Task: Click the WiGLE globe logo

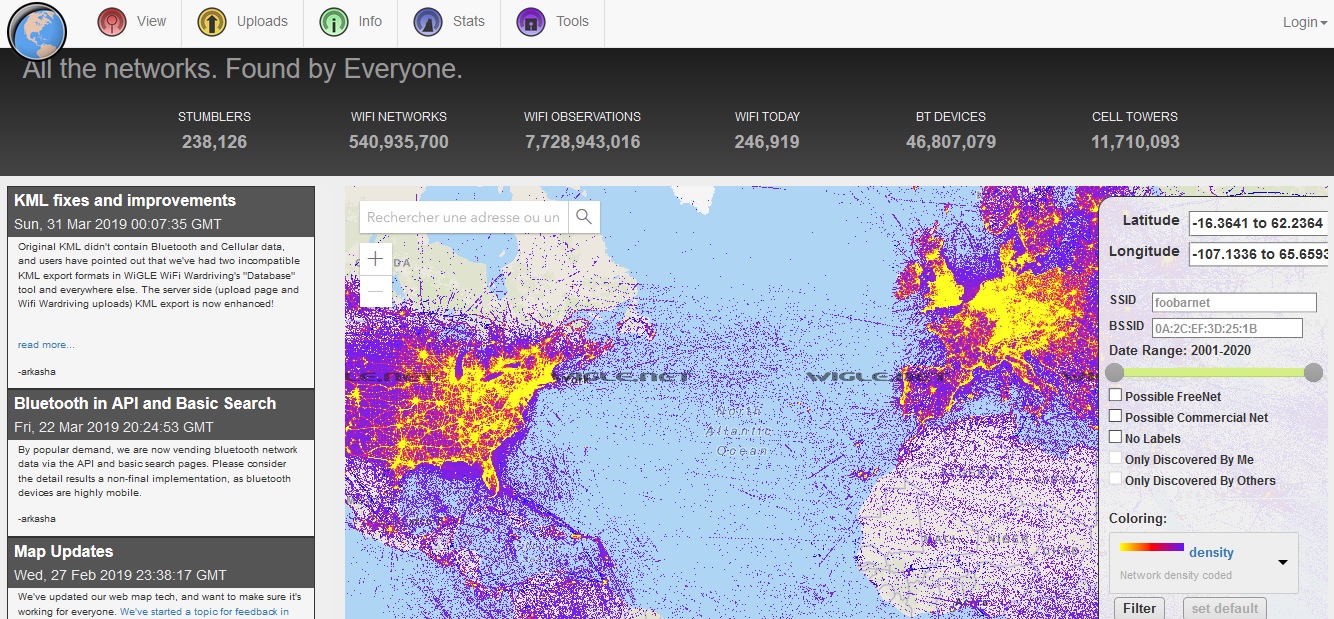Action: tap(36, 32)
